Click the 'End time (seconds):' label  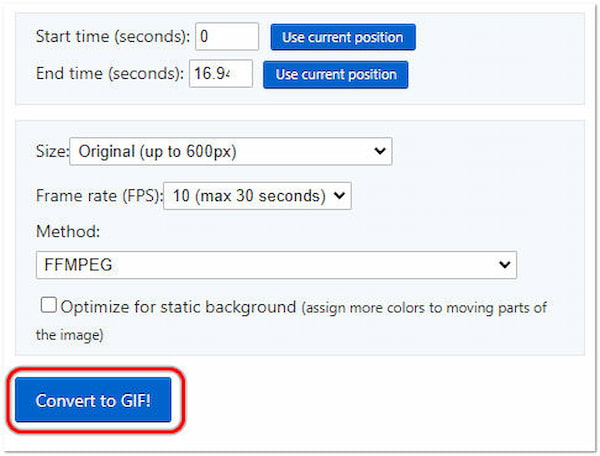(x=110, y=73)
